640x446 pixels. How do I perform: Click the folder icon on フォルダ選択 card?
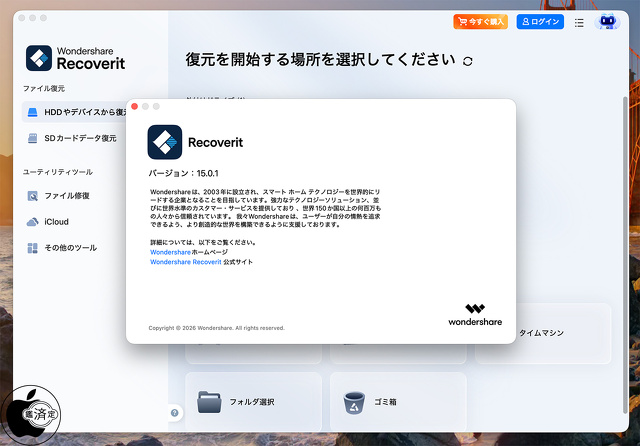point(209,402)
